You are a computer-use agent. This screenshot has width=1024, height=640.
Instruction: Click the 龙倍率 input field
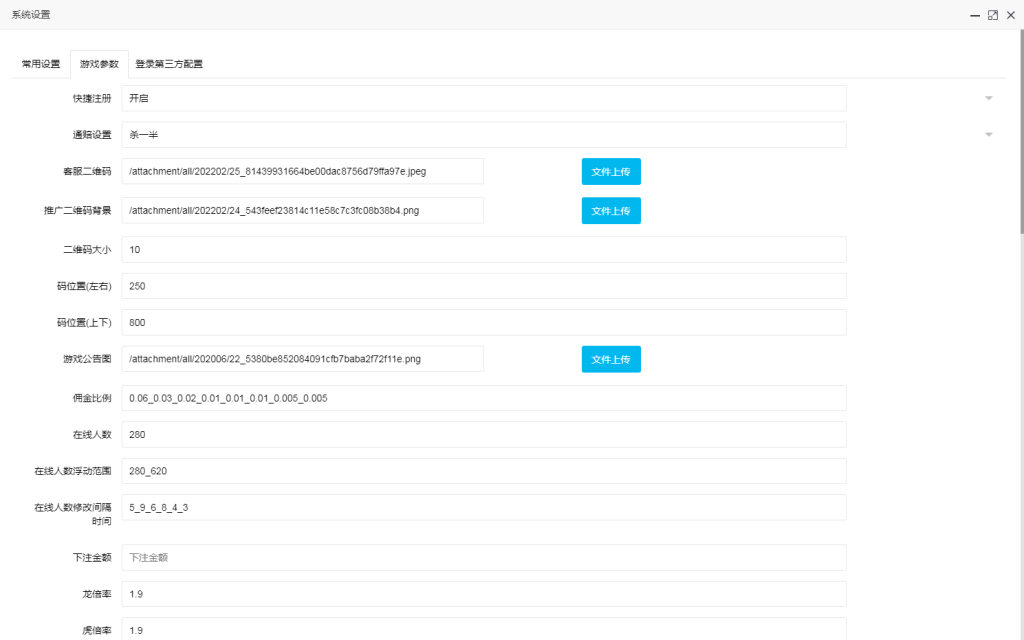point(484,594)
